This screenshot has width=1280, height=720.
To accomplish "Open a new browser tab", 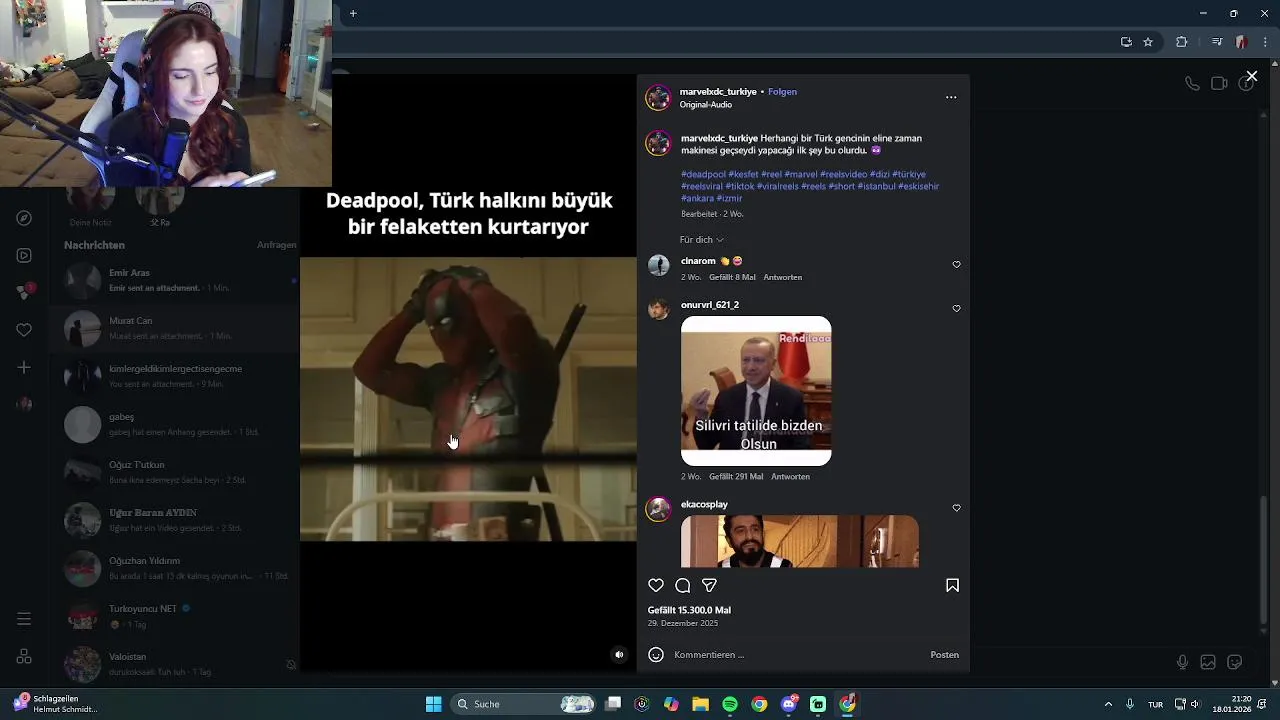I will [x=353, y=13].
